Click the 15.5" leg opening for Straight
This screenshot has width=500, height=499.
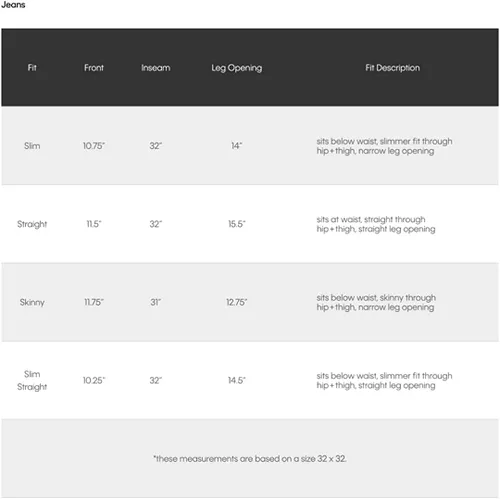pos(237,224)
